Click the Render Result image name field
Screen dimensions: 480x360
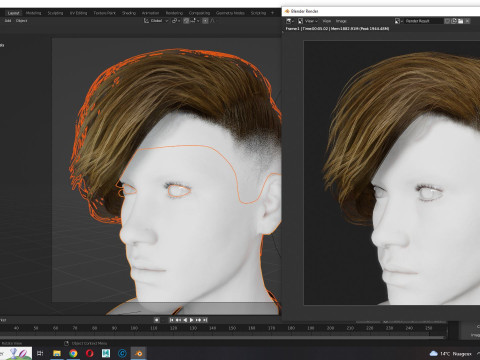[423, 21]
